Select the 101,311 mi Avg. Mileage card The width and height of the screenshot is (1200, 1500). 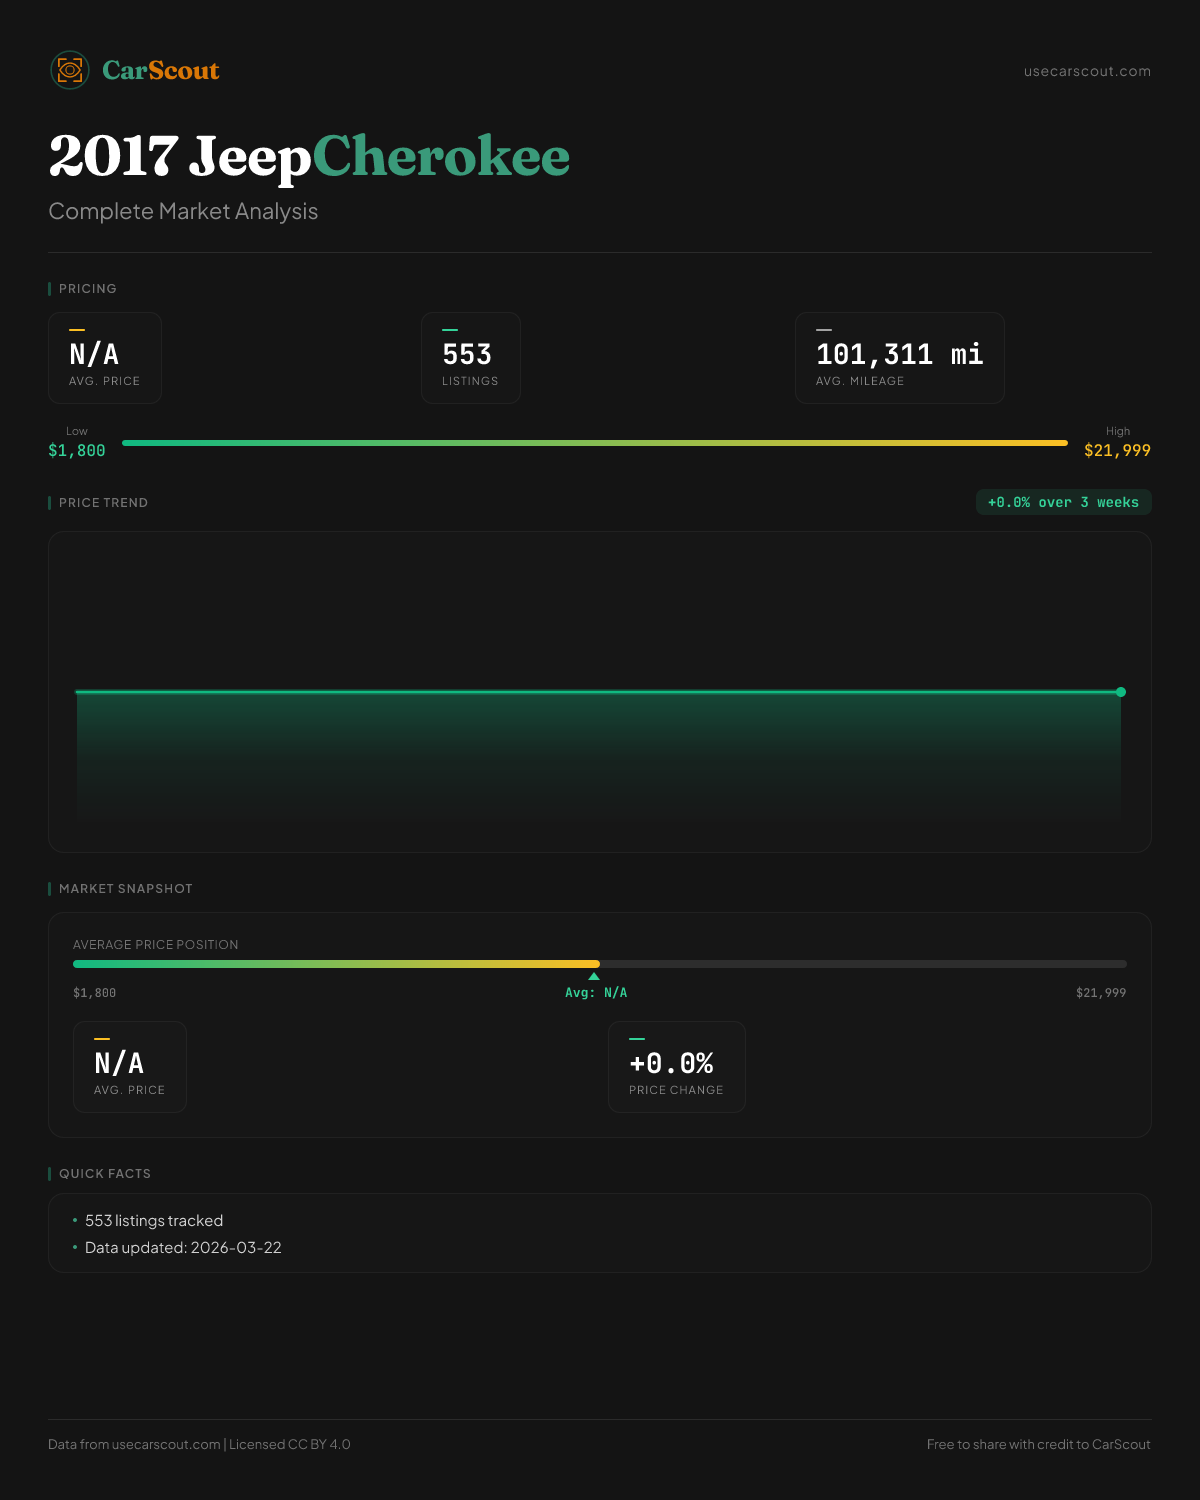[x=899, y=358]
